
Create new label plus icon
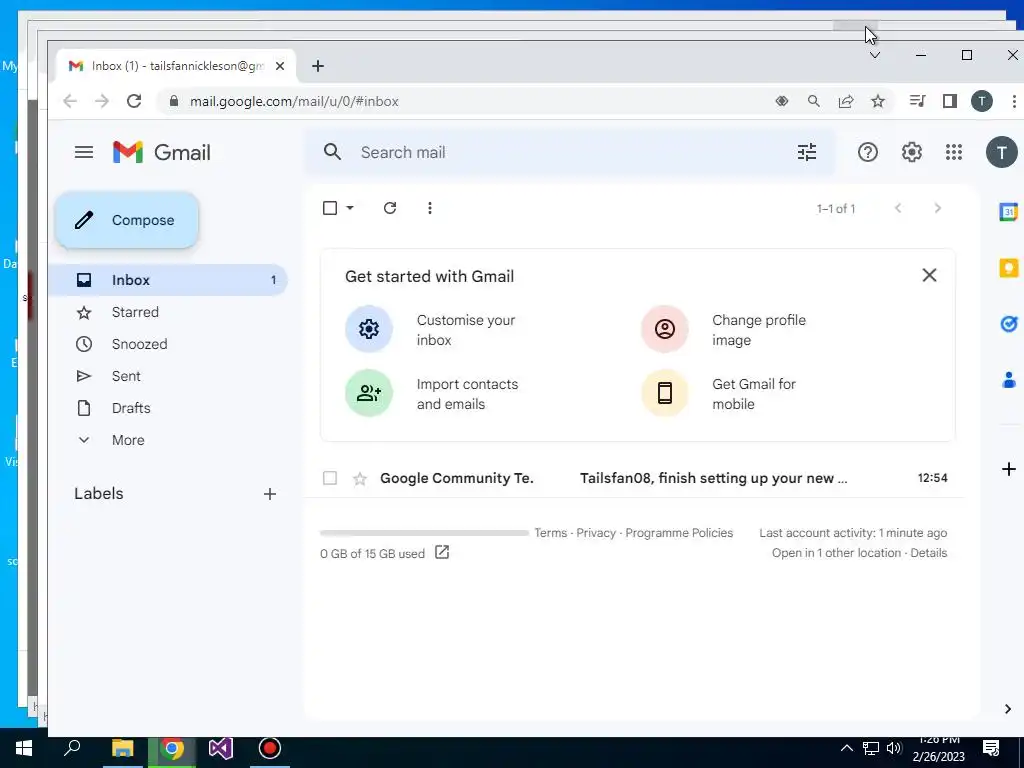click(x=270, y=494)
